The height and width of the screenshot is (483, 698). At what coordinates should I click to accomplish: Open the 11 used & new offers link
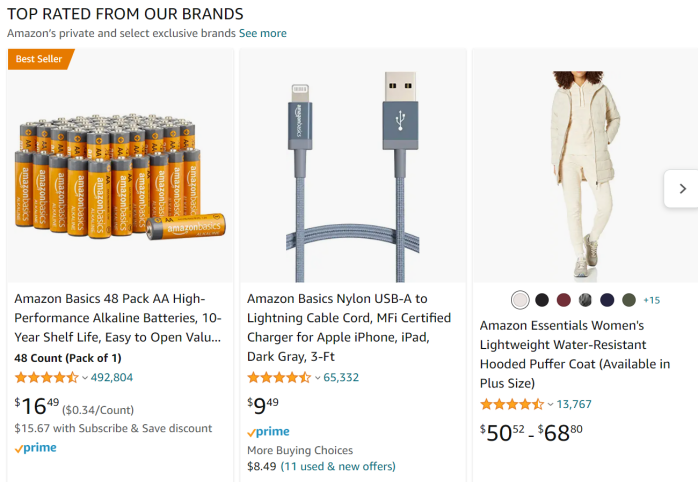pyautogui.click(x=338, y=466)
